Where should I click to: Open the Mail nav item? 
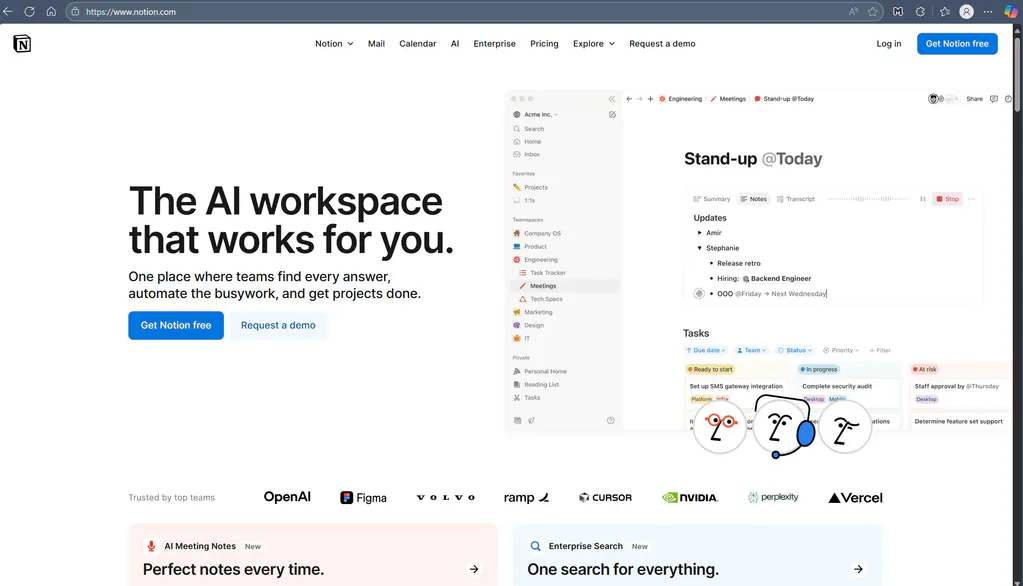376,44
